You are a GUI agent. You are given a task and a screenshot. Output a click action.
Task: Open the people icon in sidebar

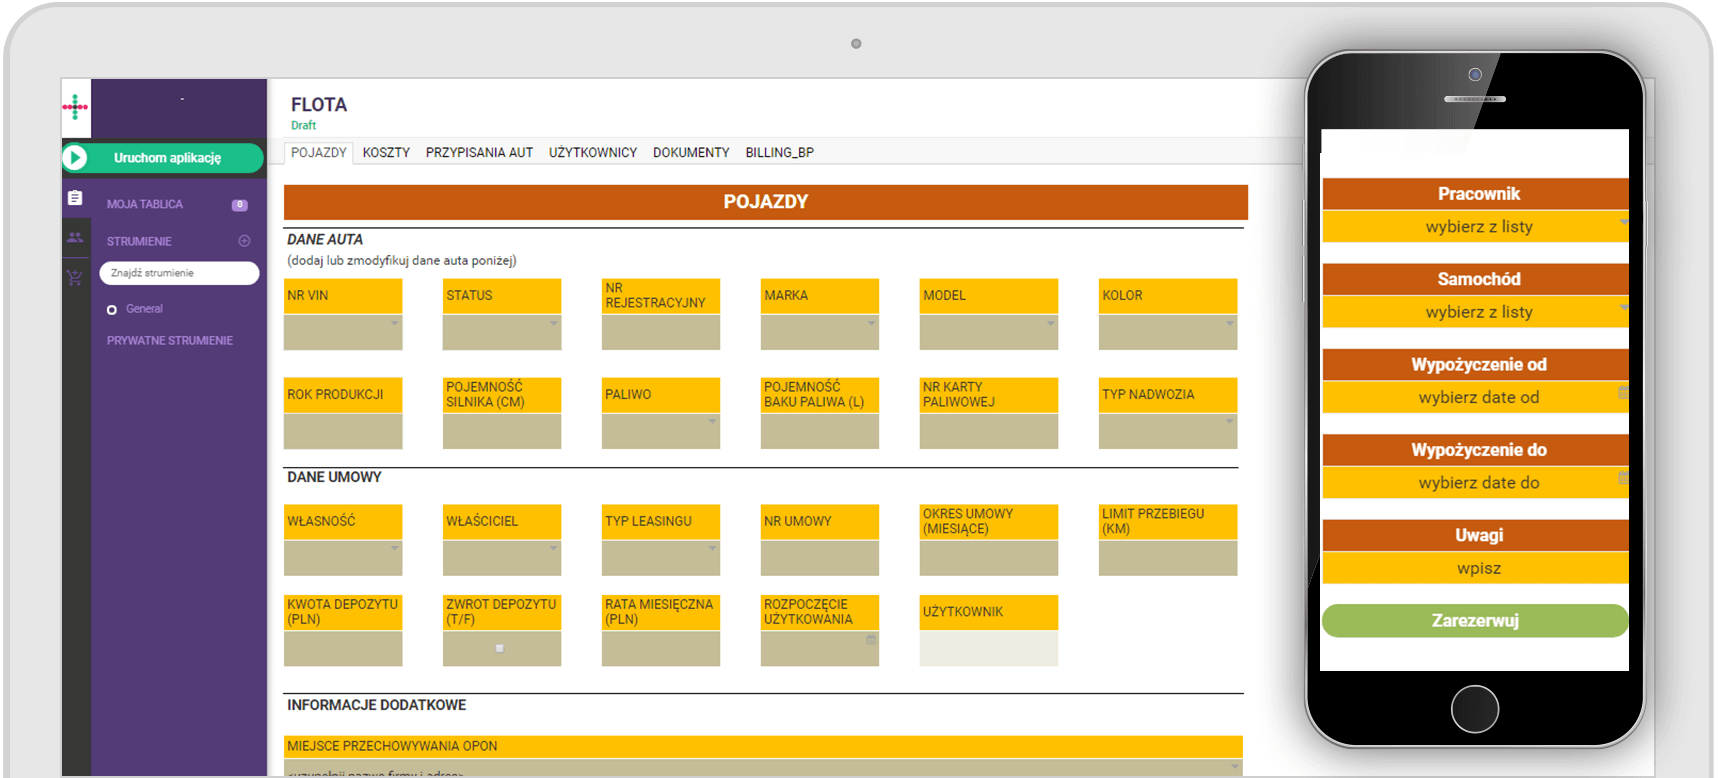tap(75, 238)
